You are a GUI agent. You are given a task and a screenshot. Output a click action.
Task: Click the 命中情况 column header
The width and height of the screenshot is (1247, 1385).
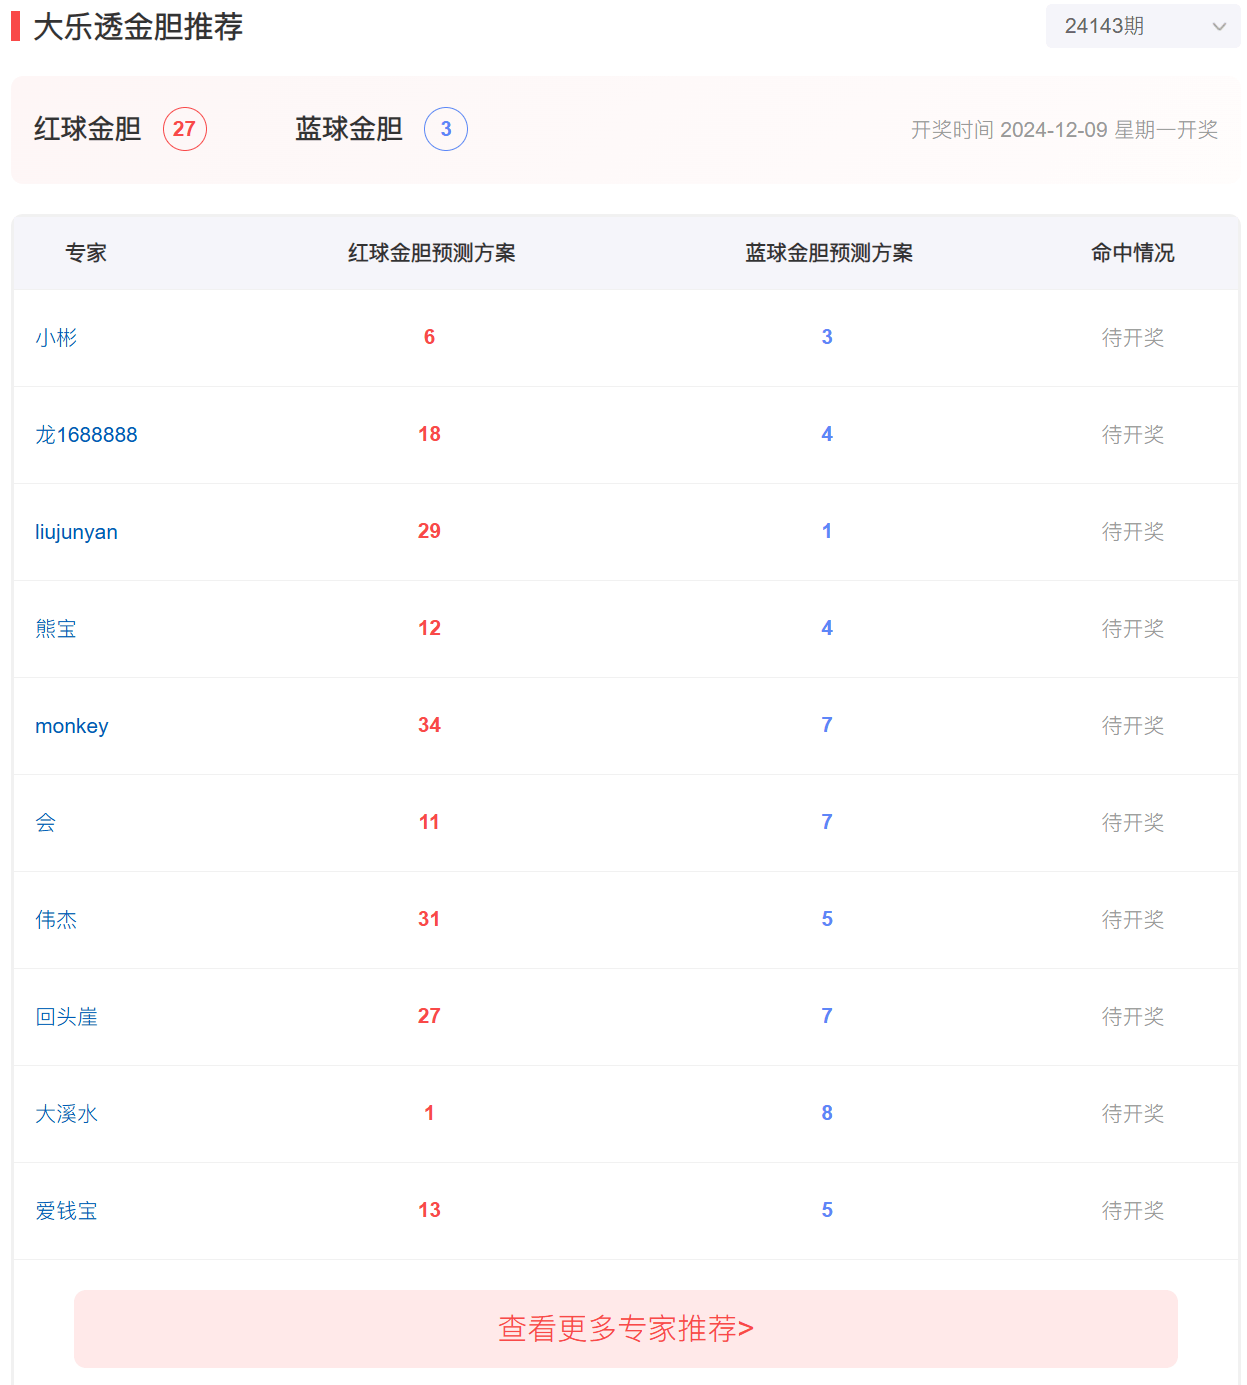[x=1132, y=253]
